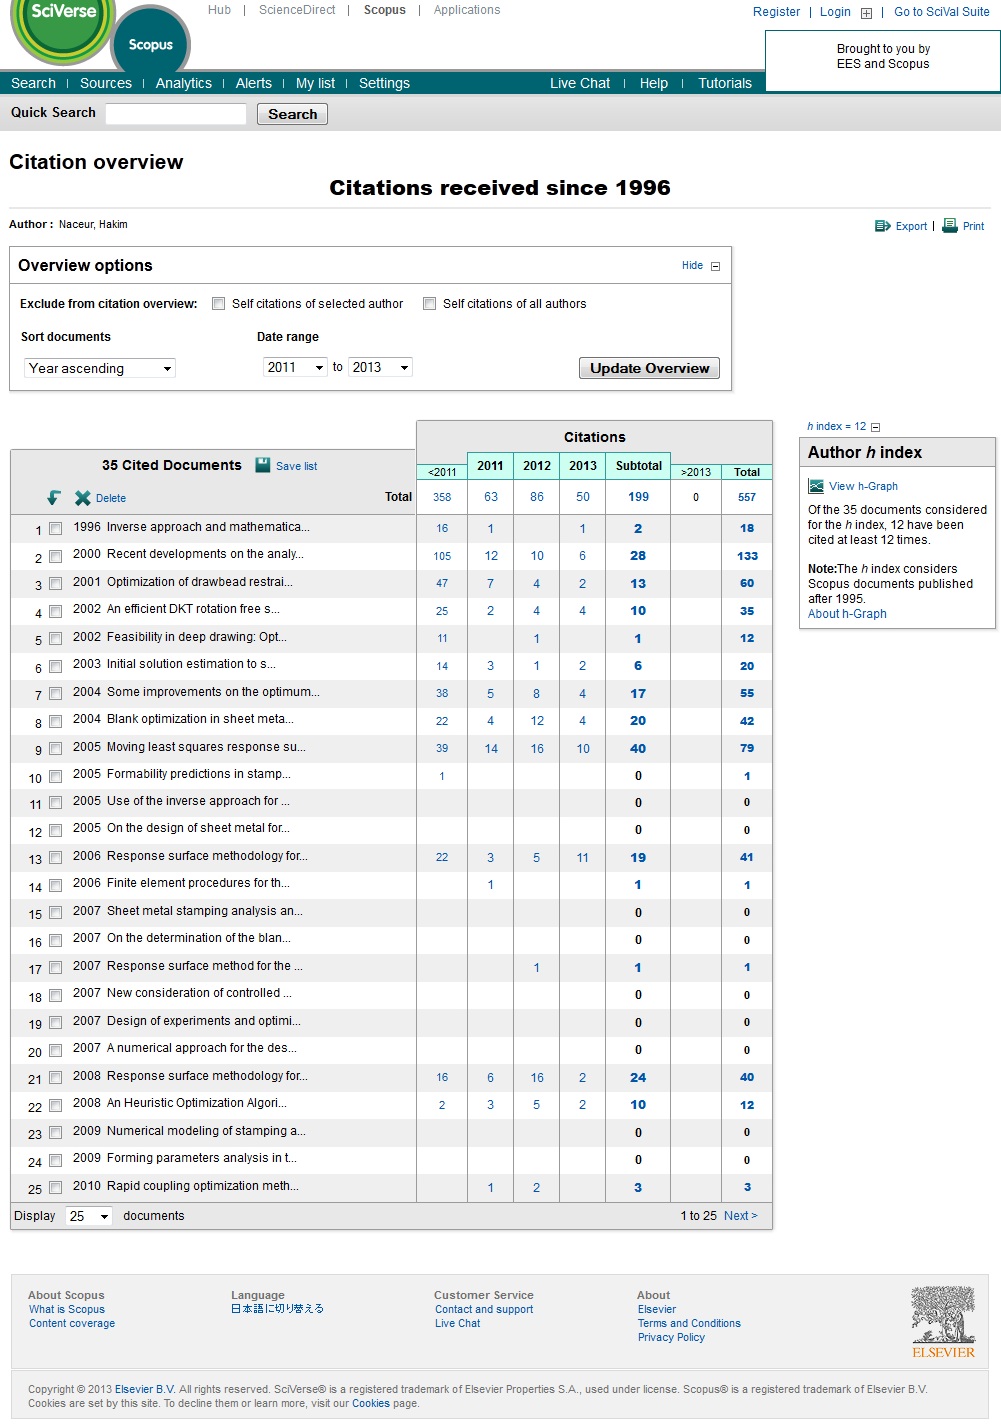The height and width of the screenshot is (1428, 1001).
Task: Open the Sort documents 'Year ascending' dropdown
Action: 100,368
